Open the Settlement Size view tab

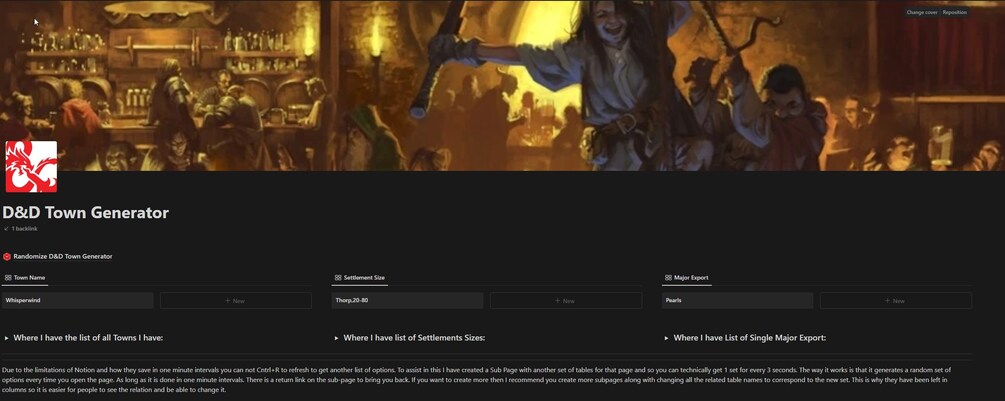pos(360,278)
